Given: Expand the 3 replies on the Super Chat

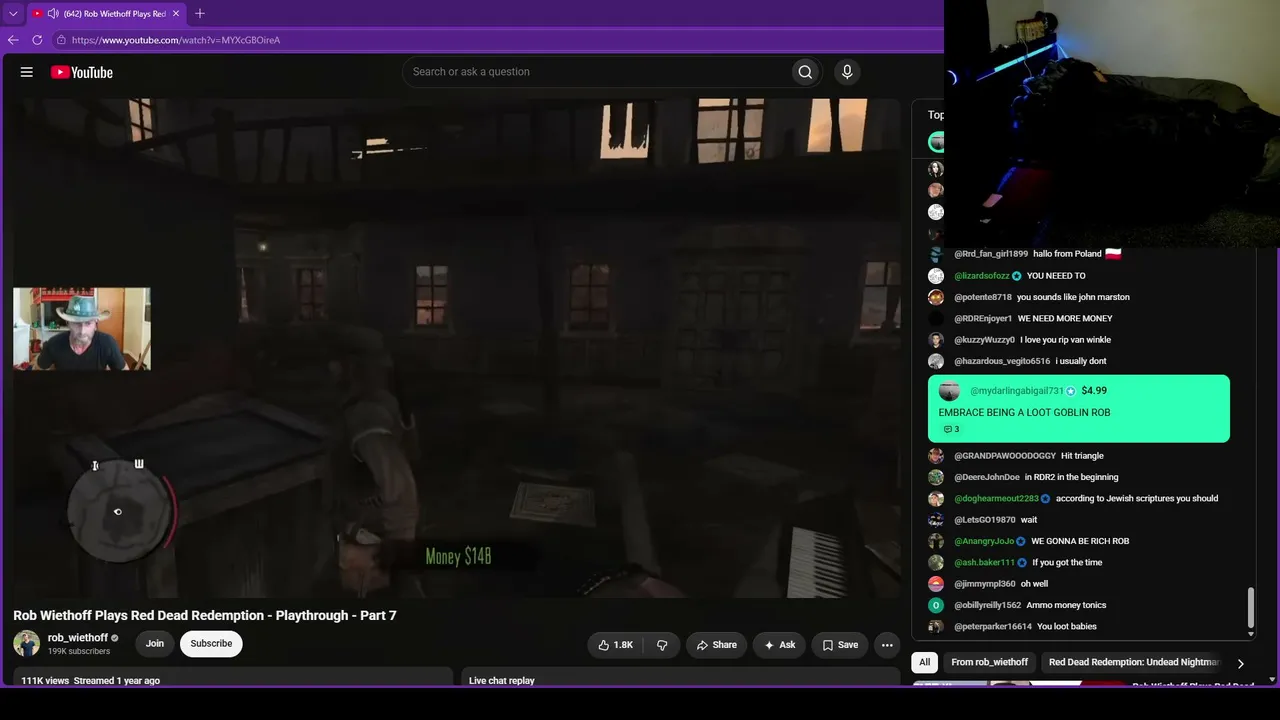Looking at the screenshot, I should [952, 430].
